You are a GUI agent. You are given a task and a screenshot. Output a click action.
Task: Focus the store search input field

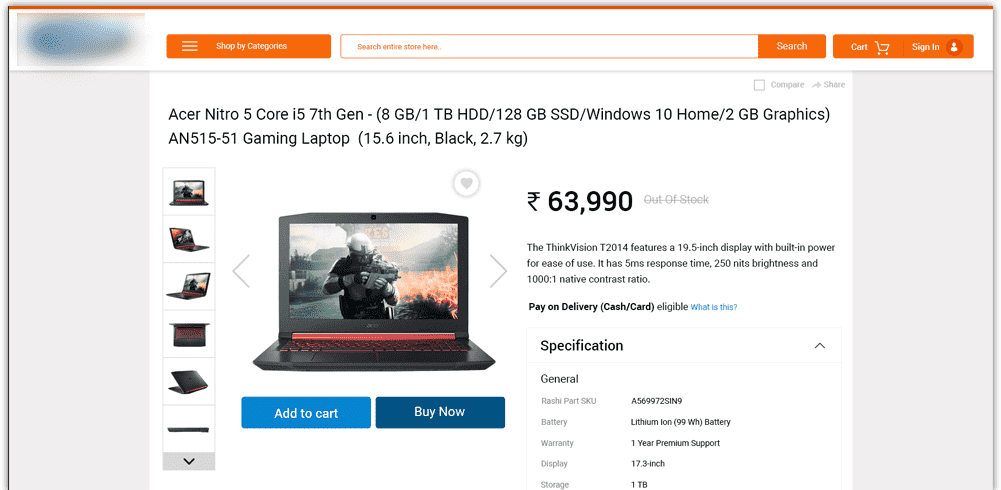549,47
